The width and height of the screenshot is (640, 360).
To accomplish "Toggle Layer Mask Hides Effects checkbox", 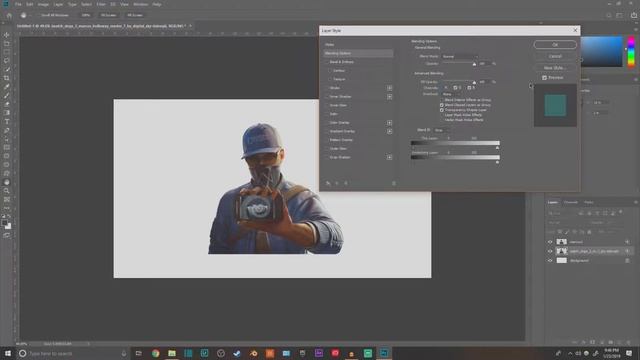I will 442,115.
